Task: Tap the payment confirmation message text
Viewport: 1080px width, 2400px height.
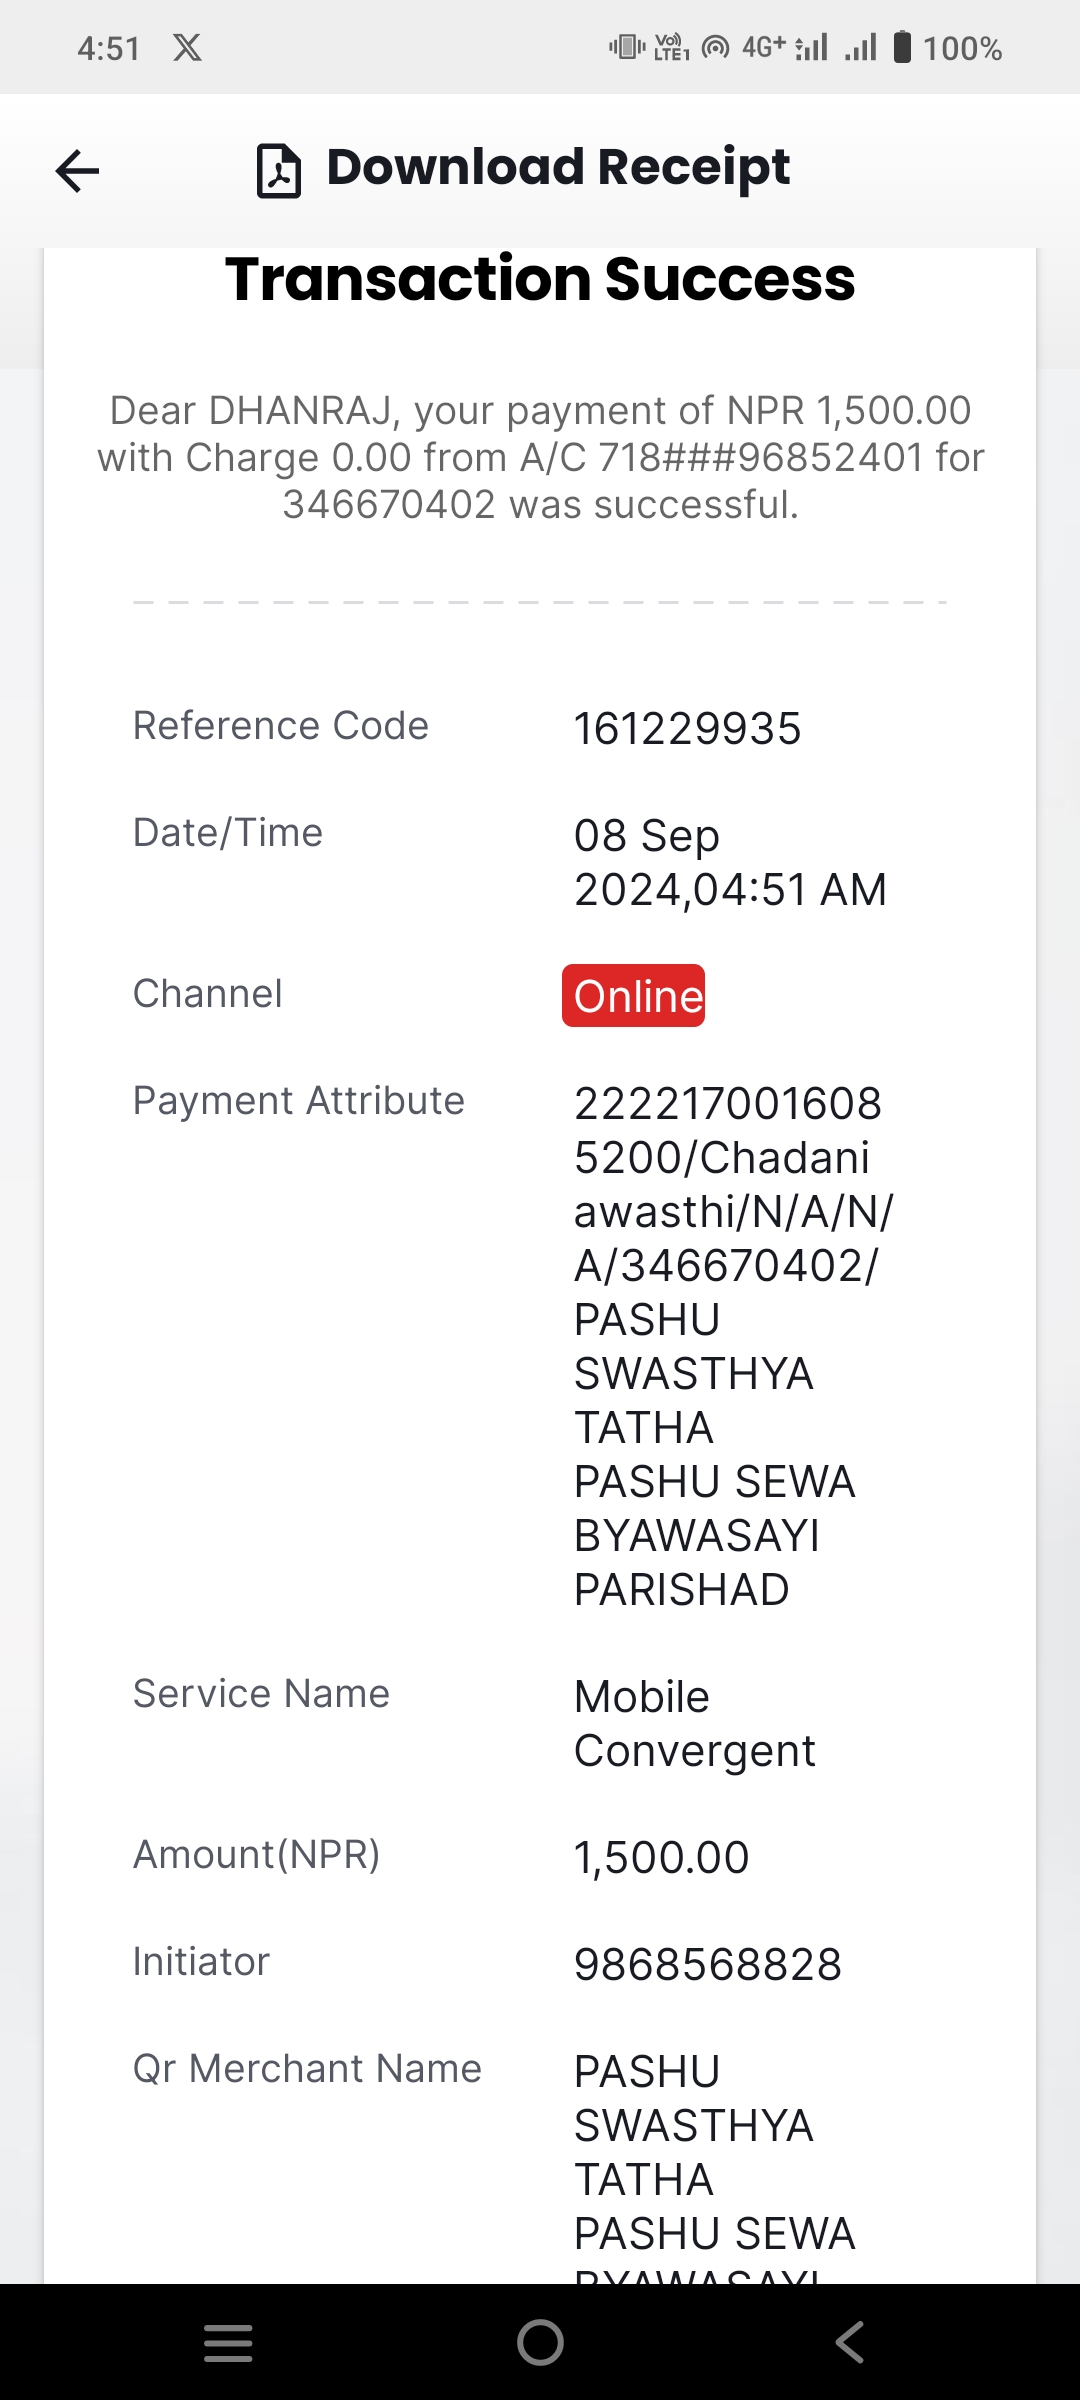Action: tap(540, 458)
